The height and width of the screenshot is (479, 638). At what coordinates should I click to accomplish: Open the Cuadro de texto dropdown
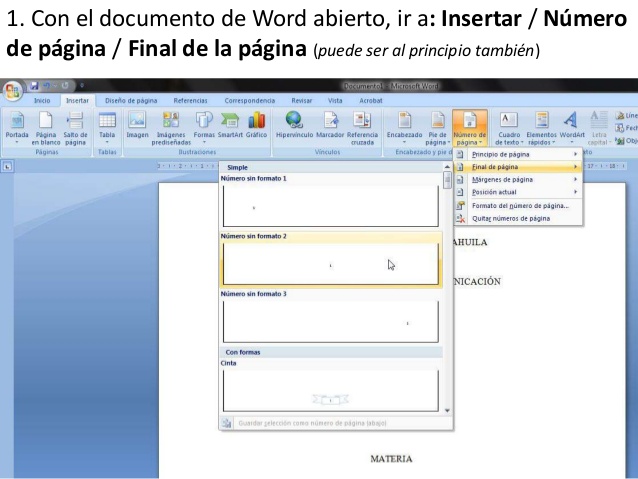(509, 128)
